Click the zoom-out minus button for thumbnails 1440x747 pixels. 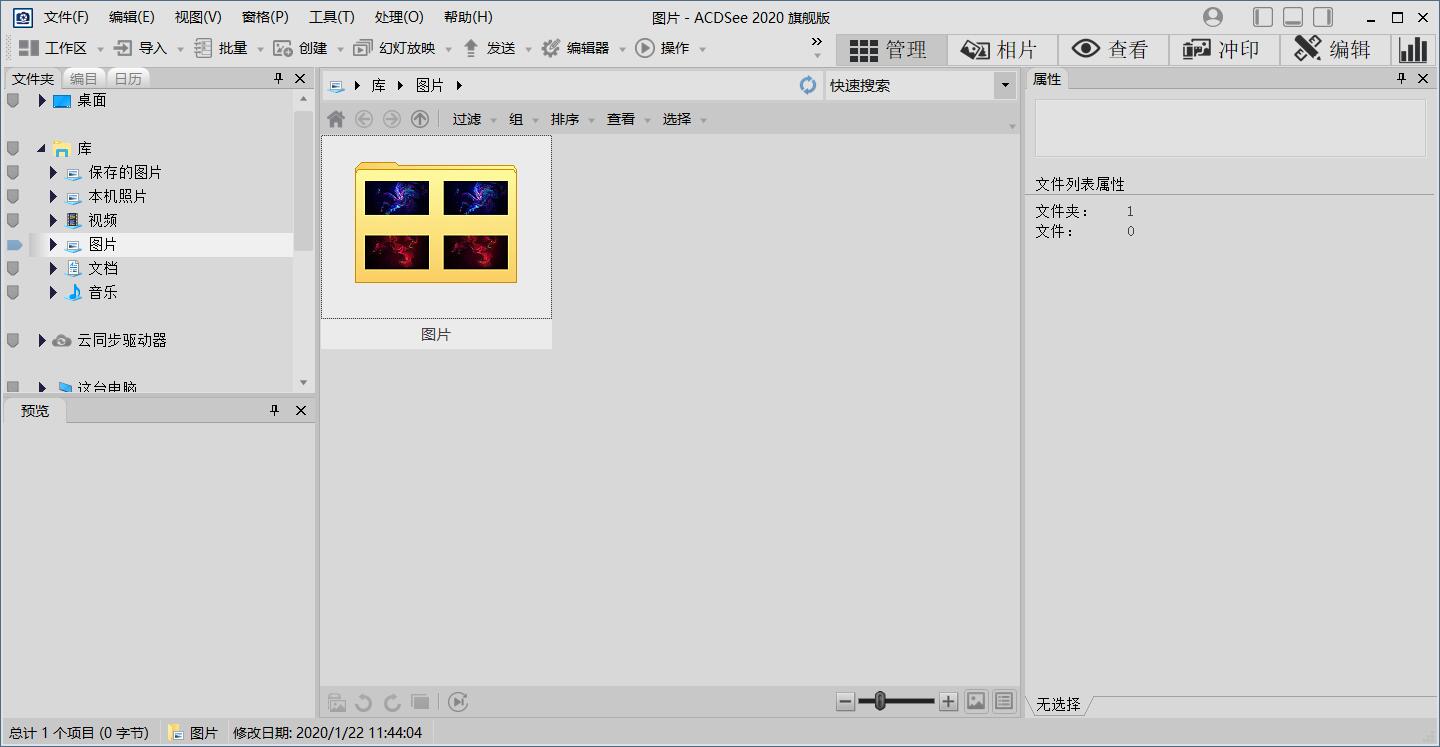pos(846,702)
